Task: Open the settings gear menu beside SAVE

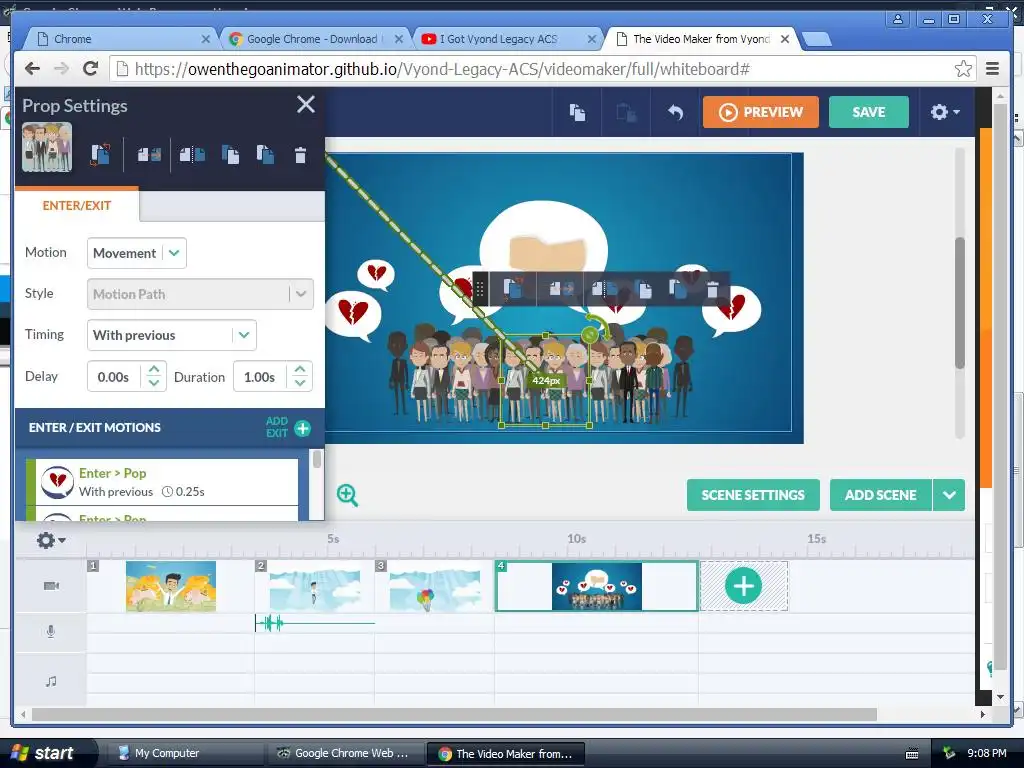Action: coord(944,112)
